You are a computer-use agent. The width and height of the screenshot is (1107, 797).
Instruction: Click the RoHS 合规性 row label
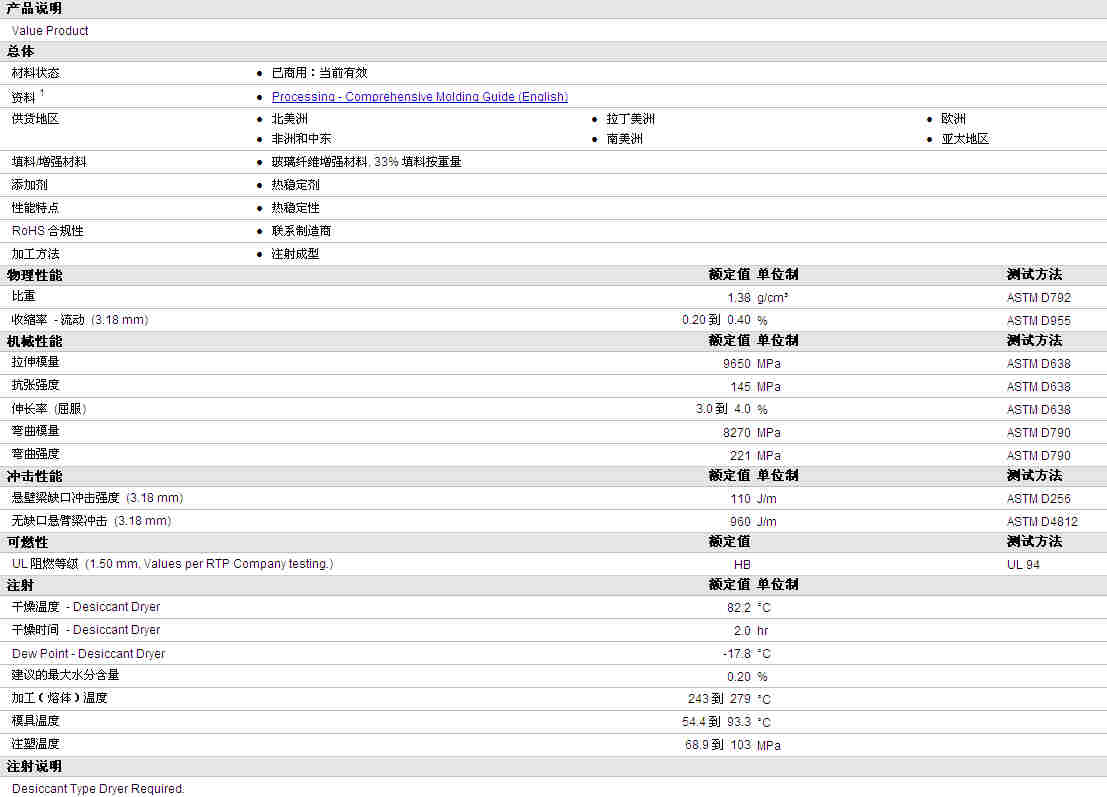[x=47, y=231]
